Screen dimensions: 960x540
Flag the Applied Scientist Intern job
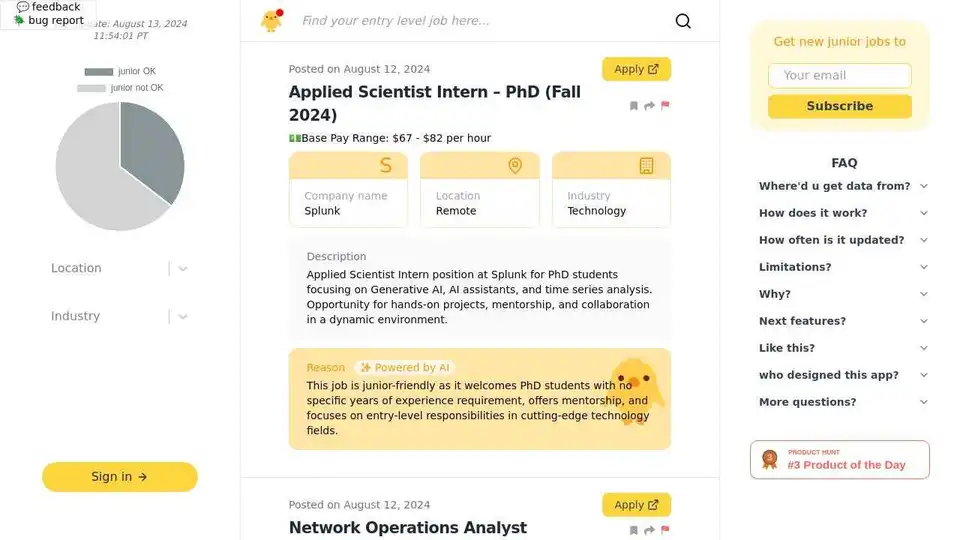point(665,105)
